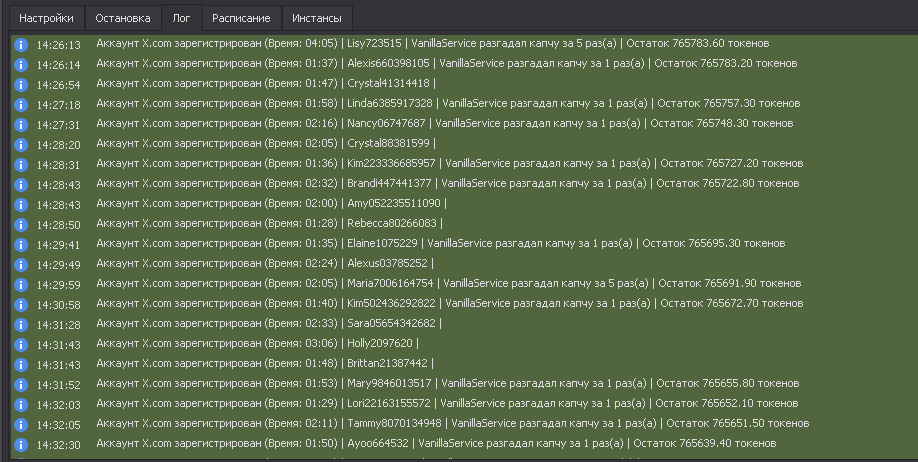Click the timestamp 14:31:52
This screenshot has width=918, height=462.
click(x=59, y=385)
